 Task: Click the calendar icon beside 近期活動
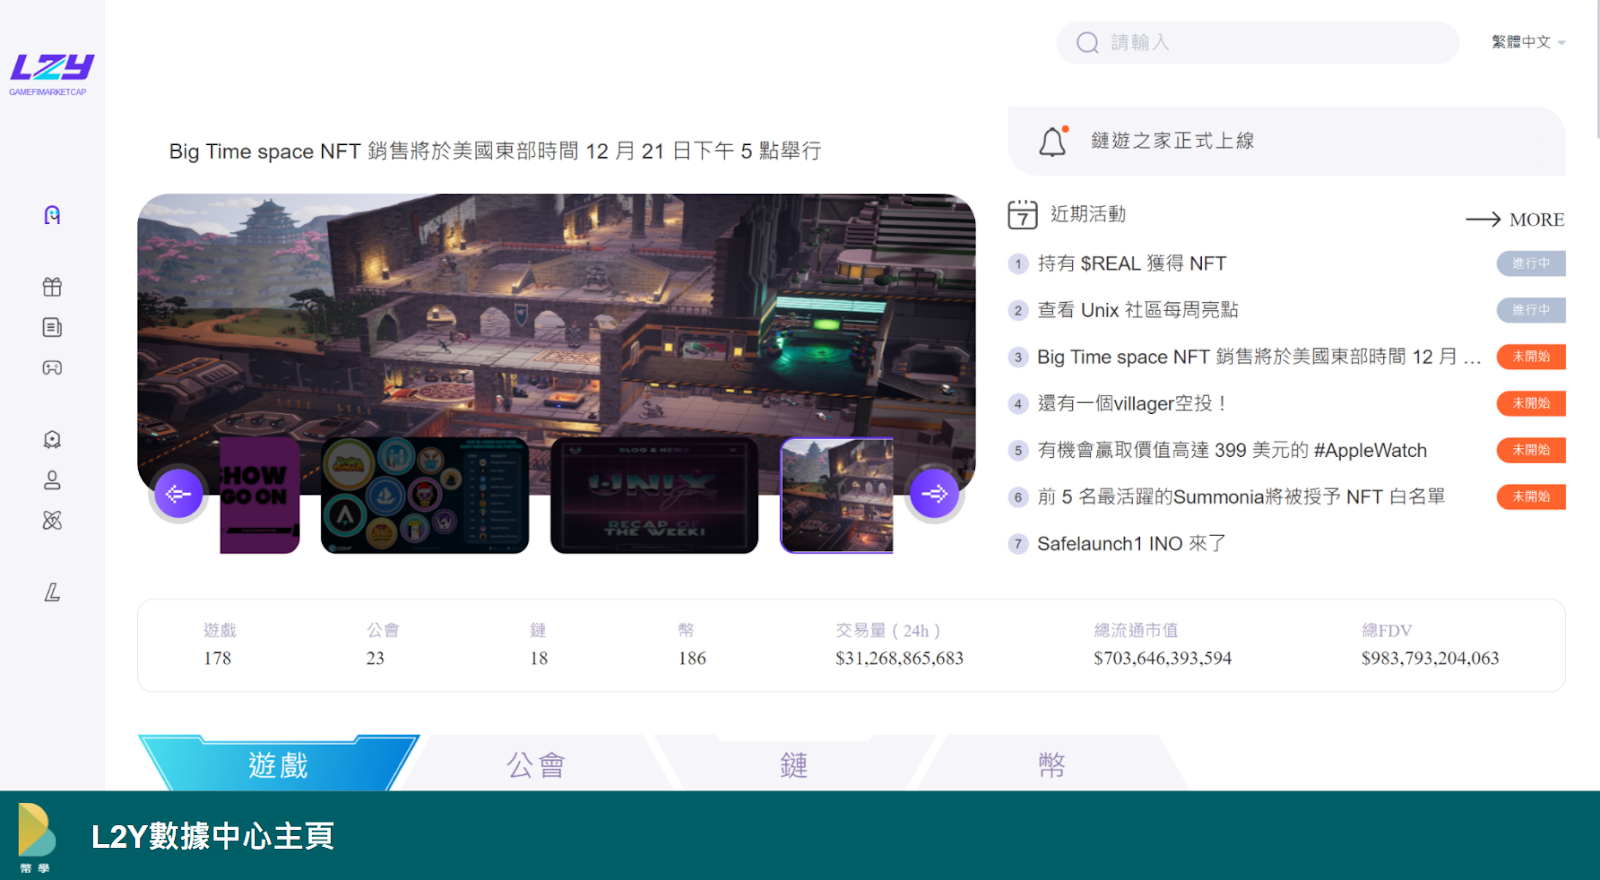1022,214
